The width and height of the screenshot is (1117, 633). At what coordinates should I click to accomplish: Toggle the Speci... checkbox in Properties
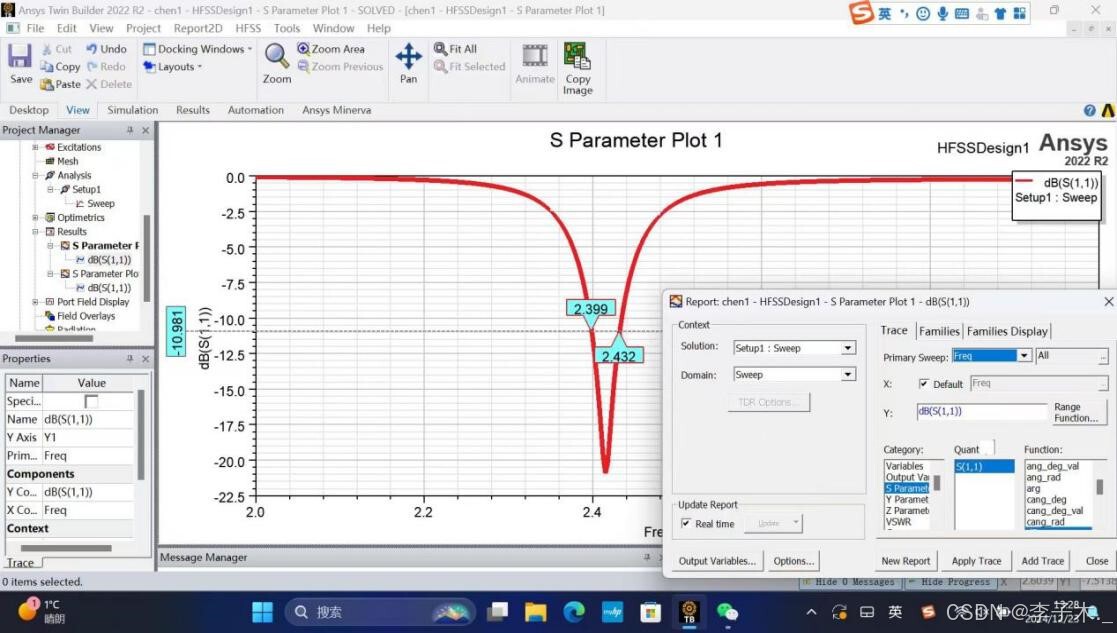pos(90,401)
